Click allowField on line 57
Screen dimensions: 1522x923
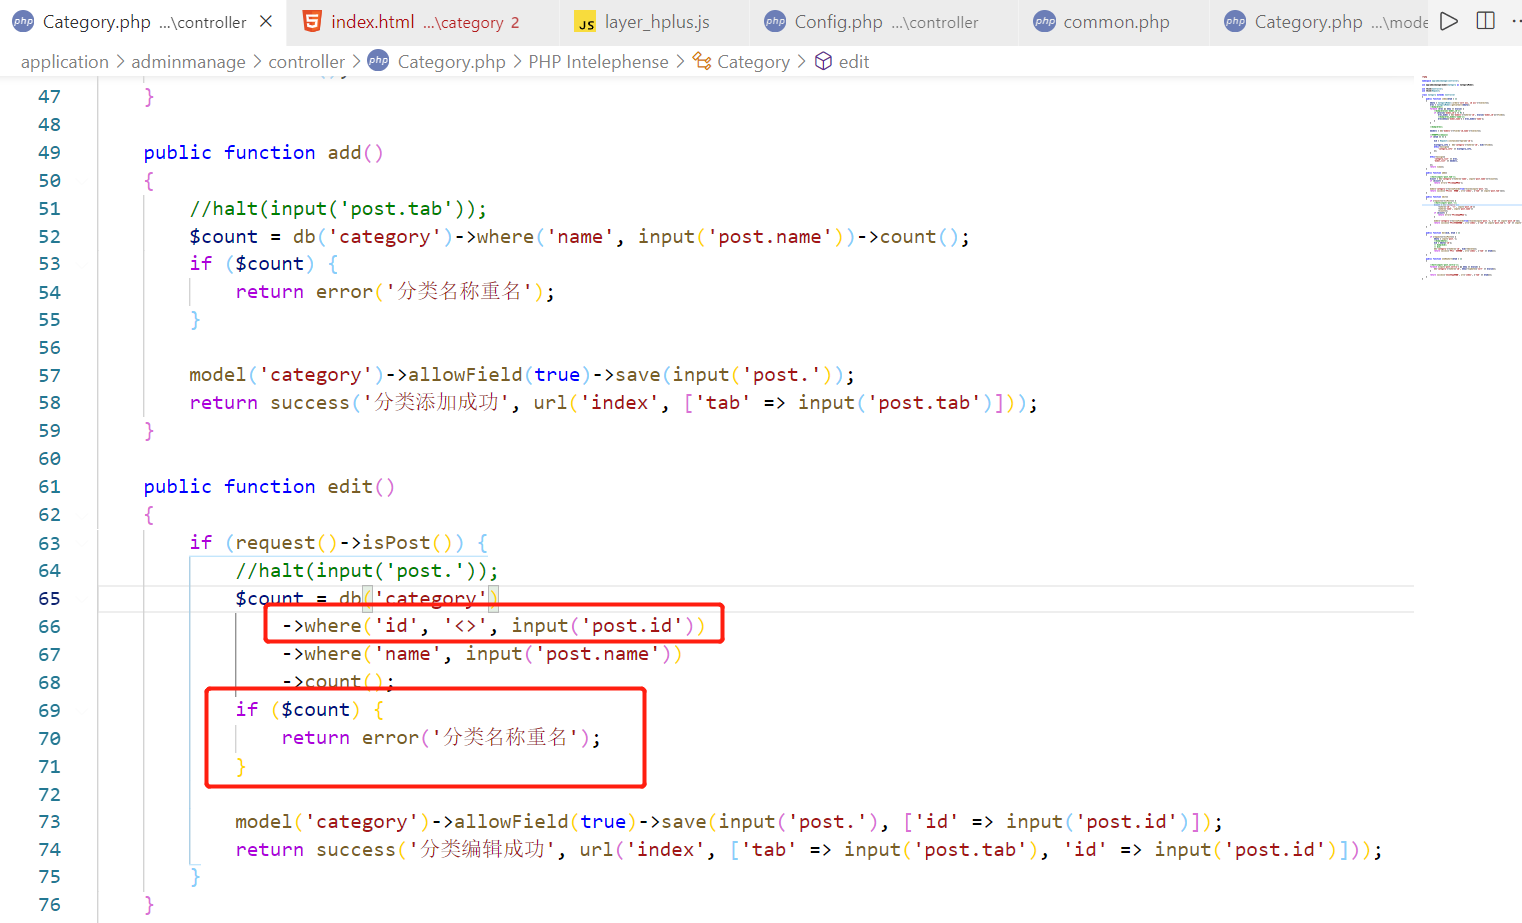pyautogui.click(x=465, y=375)
